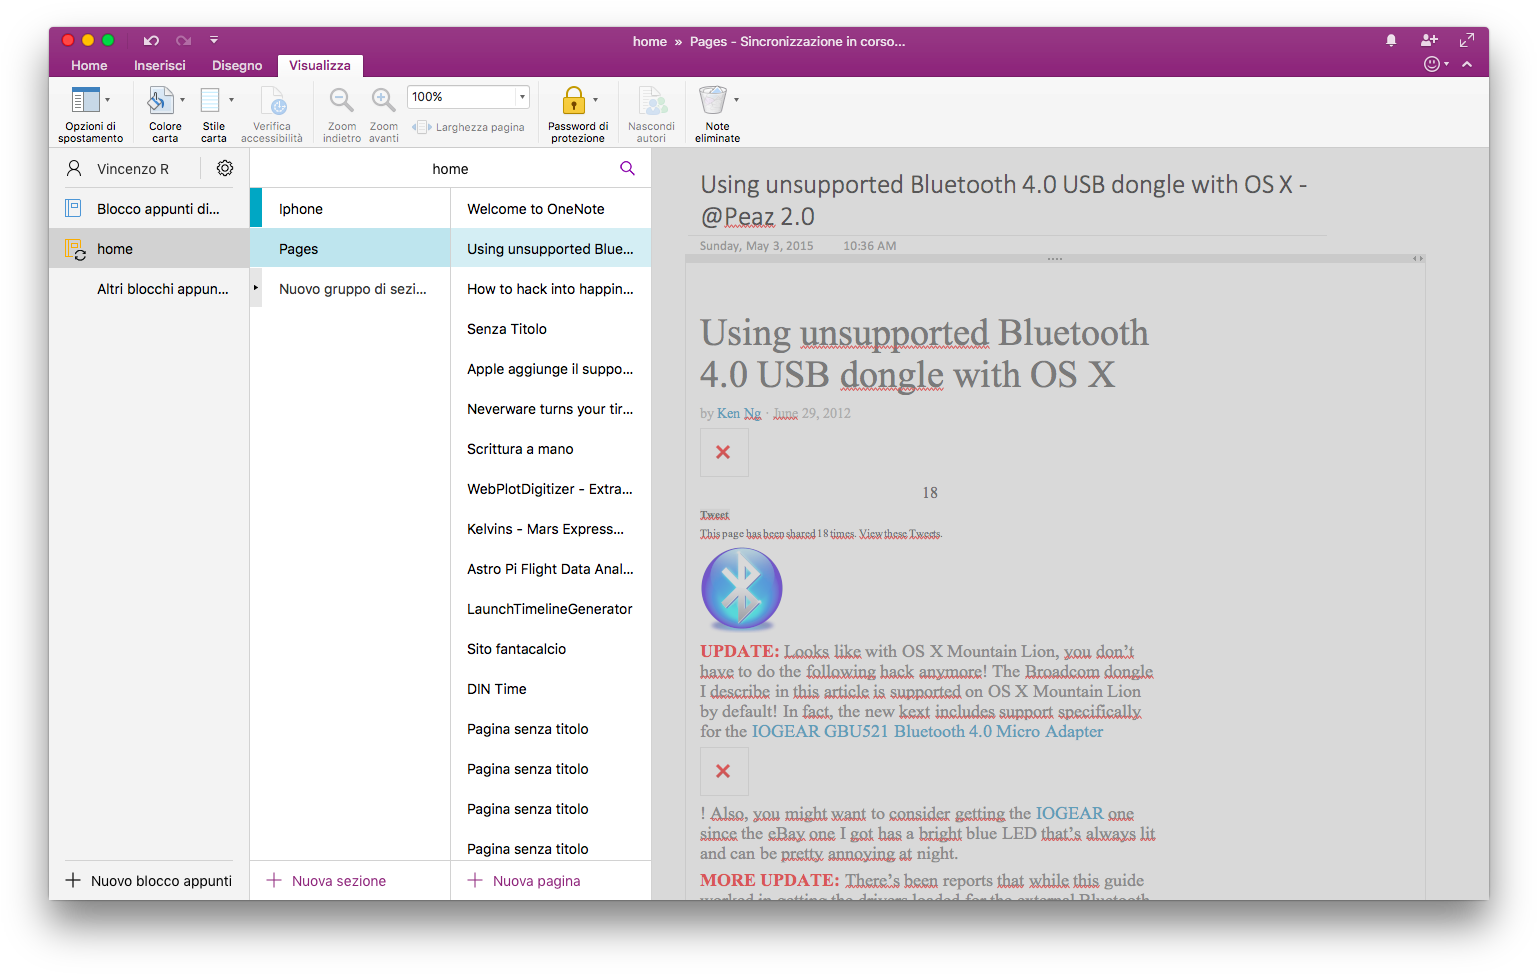Viewport: 1537px width, 974px height.
Task: Click the note container resize arrows handle
Action: tap(1417, 258)
